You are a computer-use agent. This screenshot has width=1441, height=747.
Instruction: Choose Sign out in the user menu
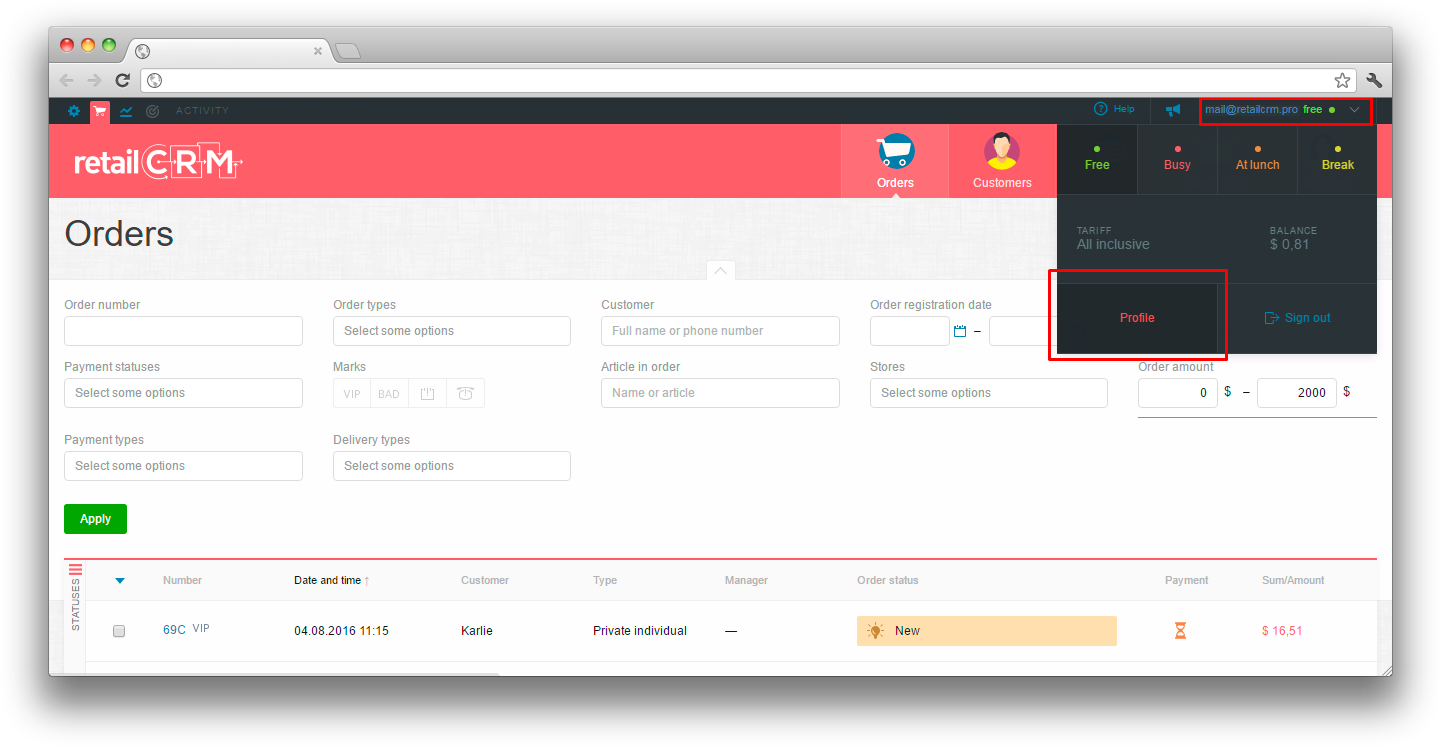1297,318
